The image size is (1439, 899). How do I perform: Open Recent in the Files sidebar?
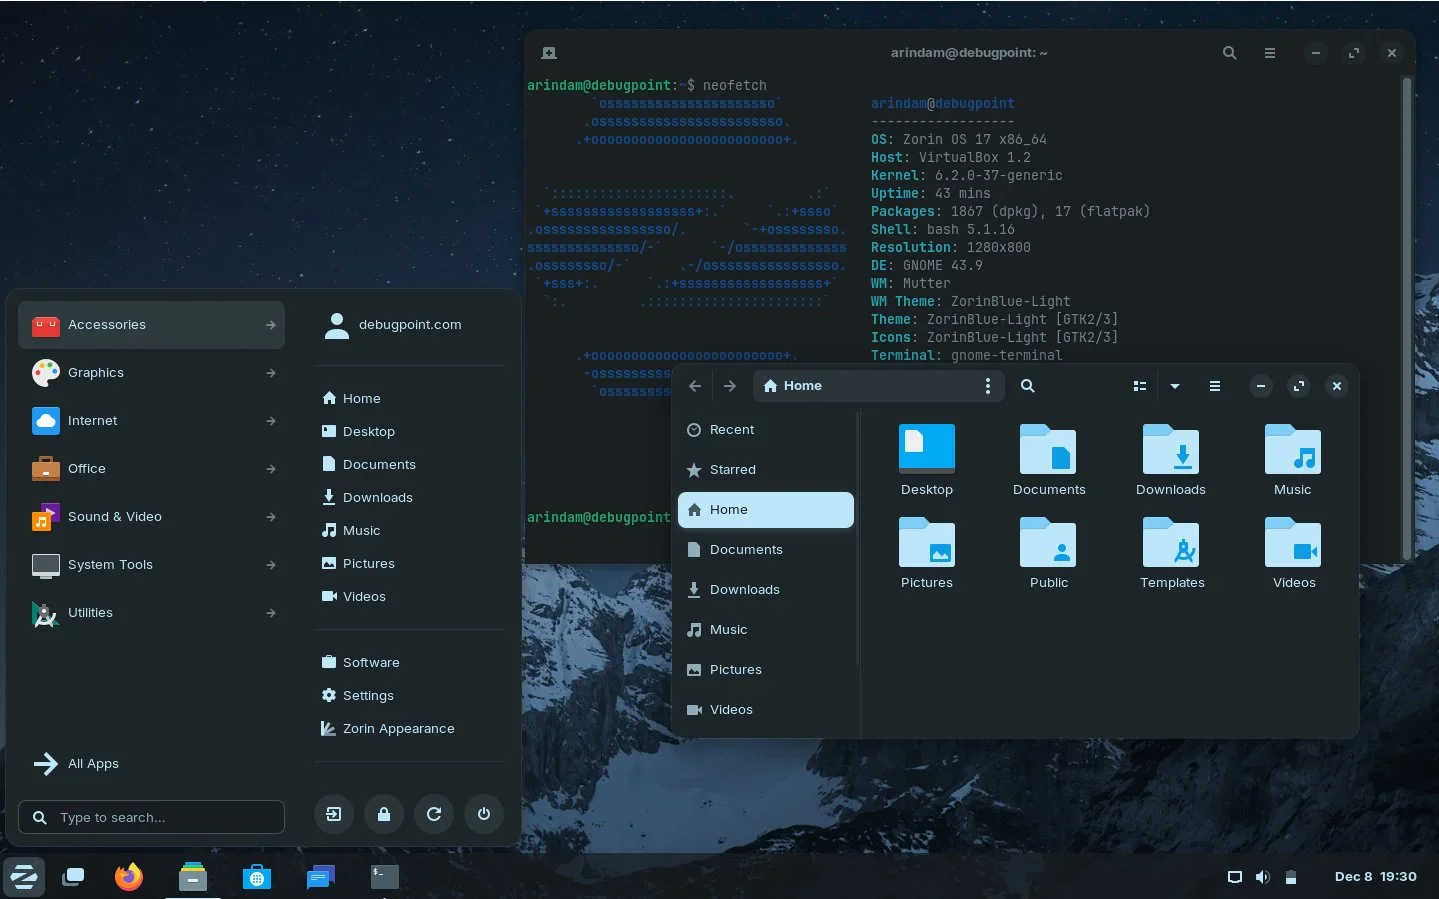(732, 429)
